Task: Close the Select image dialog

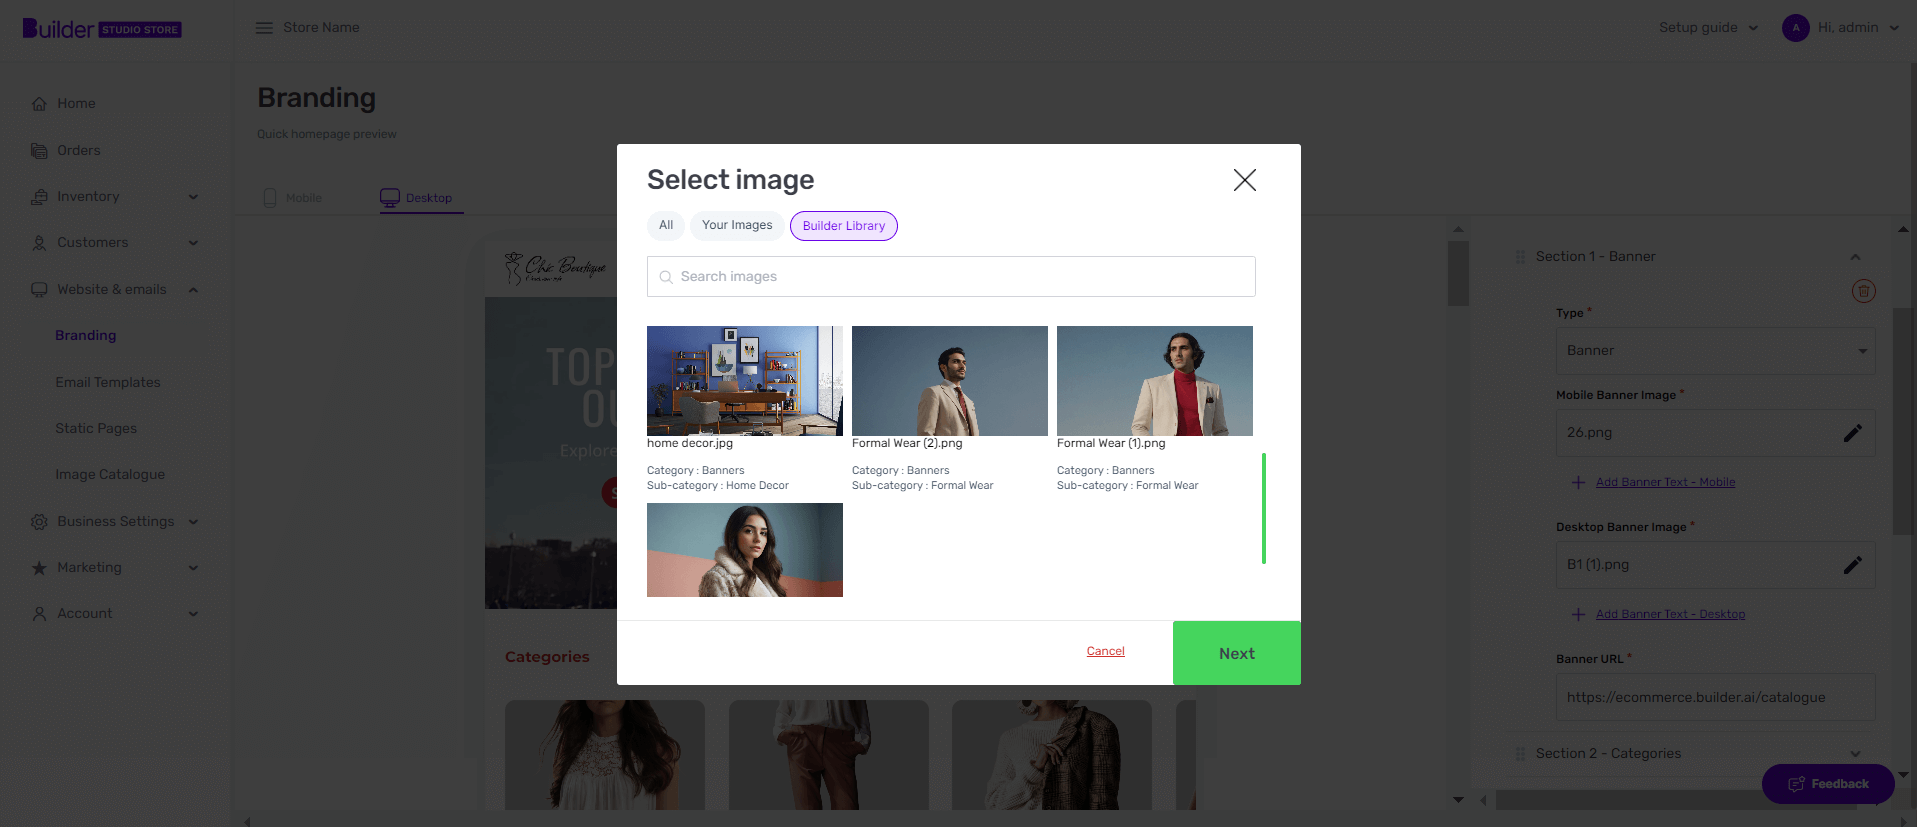Action: [1244, 180]
